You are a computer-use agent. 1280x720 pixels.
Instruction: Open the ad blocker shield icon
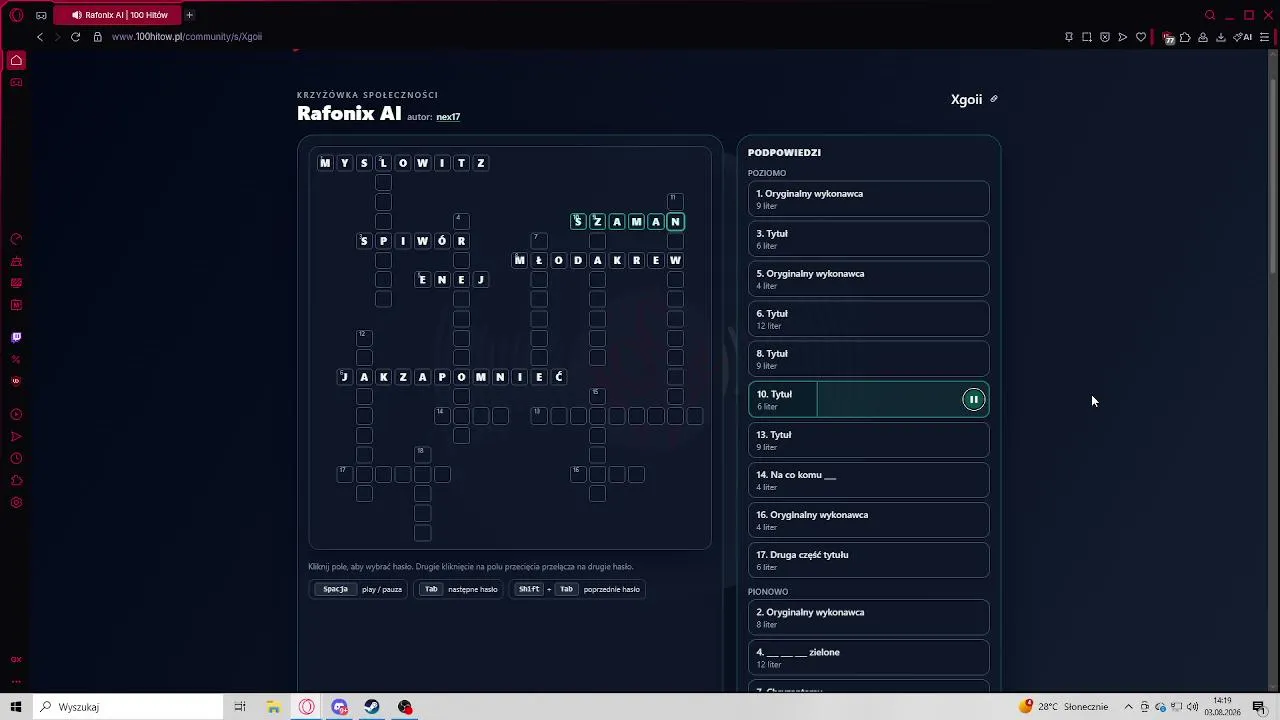coord(1105,37)
